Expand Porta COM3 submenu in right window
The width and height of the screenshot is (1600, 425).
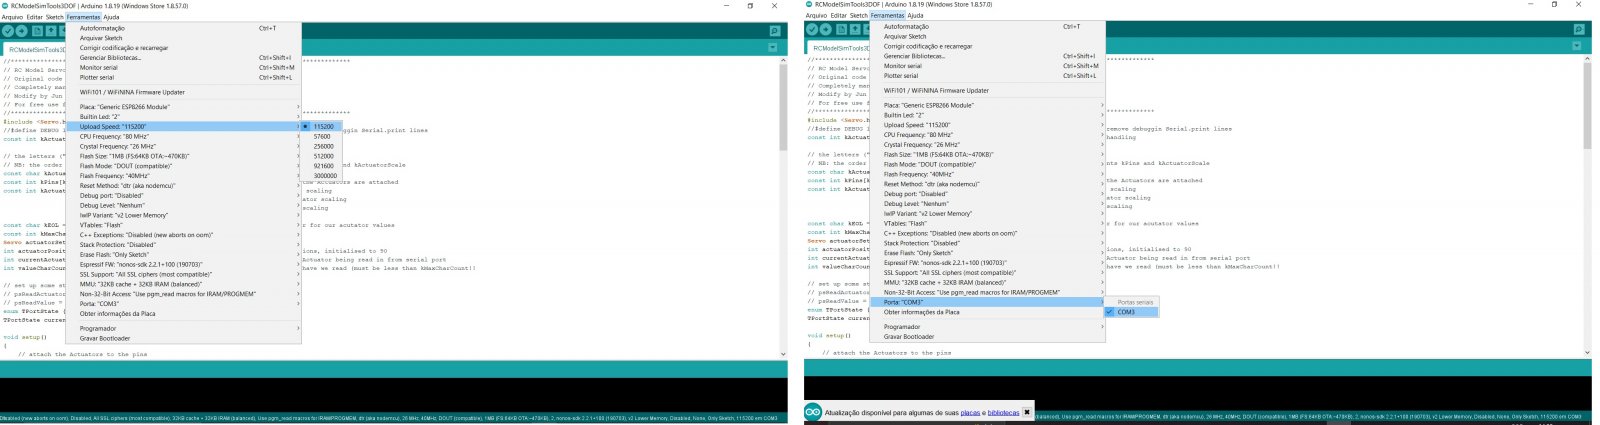(987, 302)
